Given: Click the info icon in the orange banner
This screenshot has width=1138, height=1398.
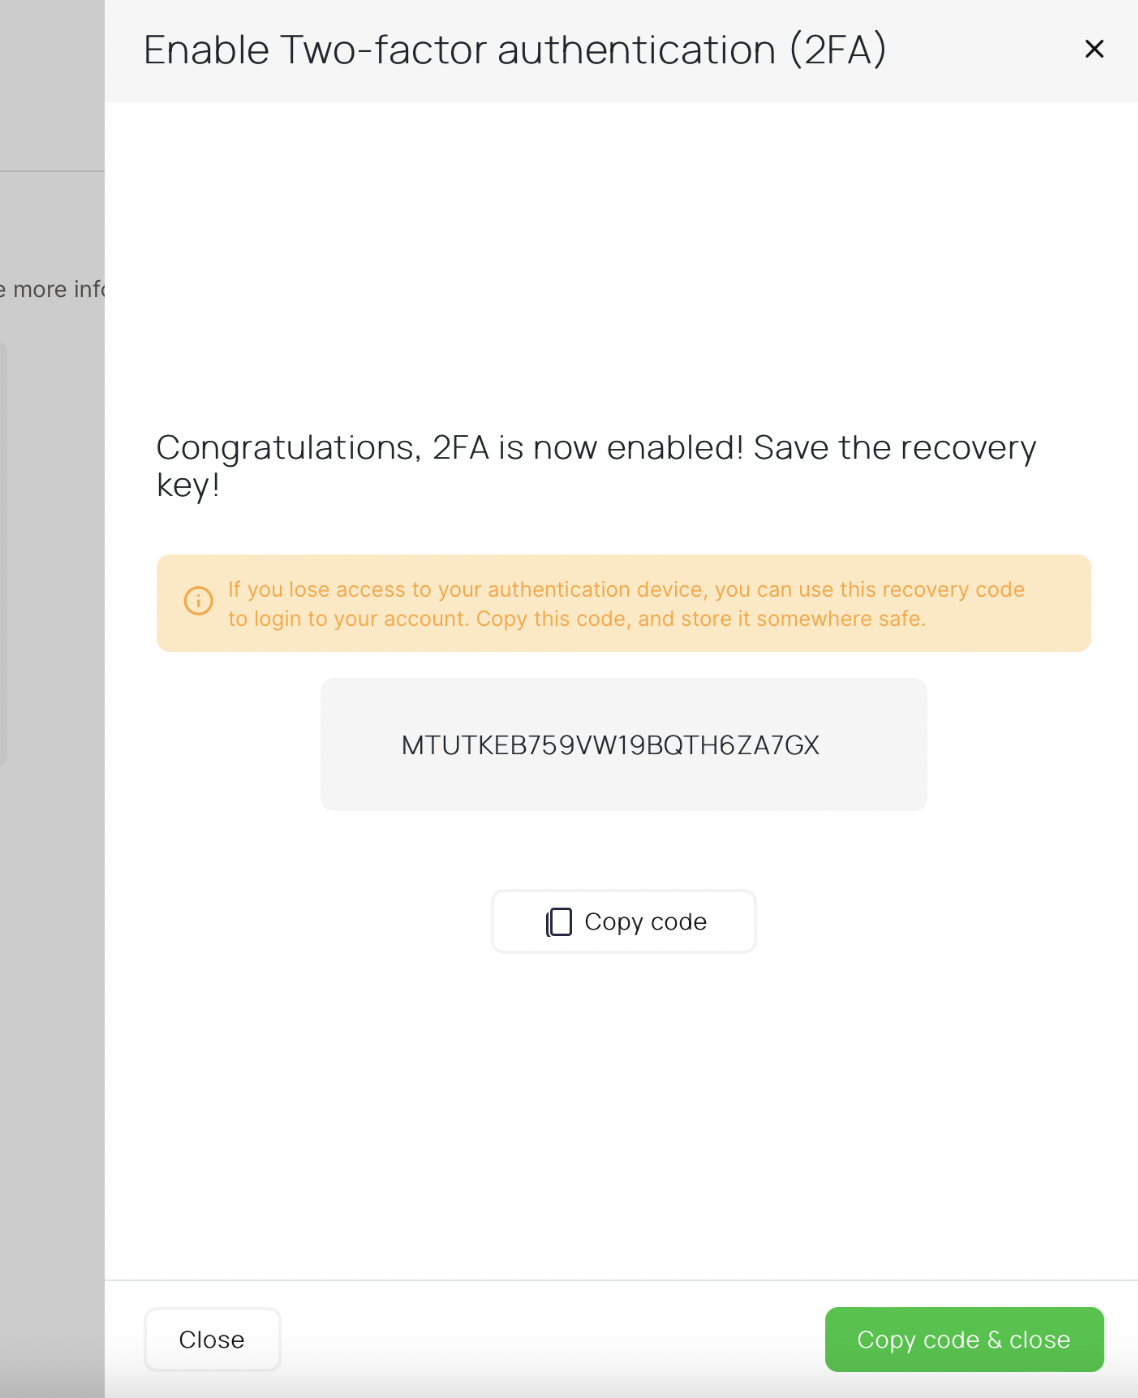Looking at the screenshot, I should [198, 600].
